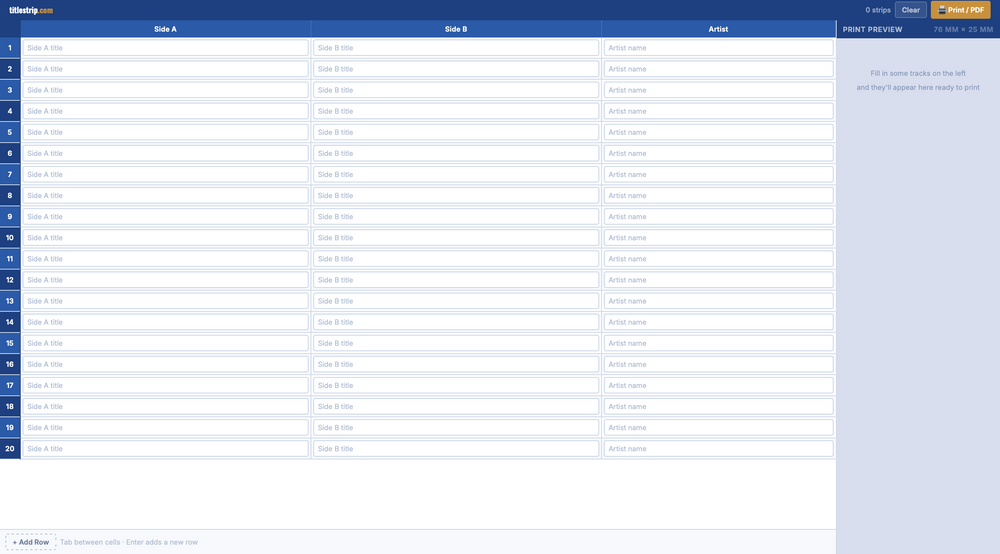Select row number 10 label
Image resolution: width=1000 pixels, height=554 pixels.
pos(10,237)
